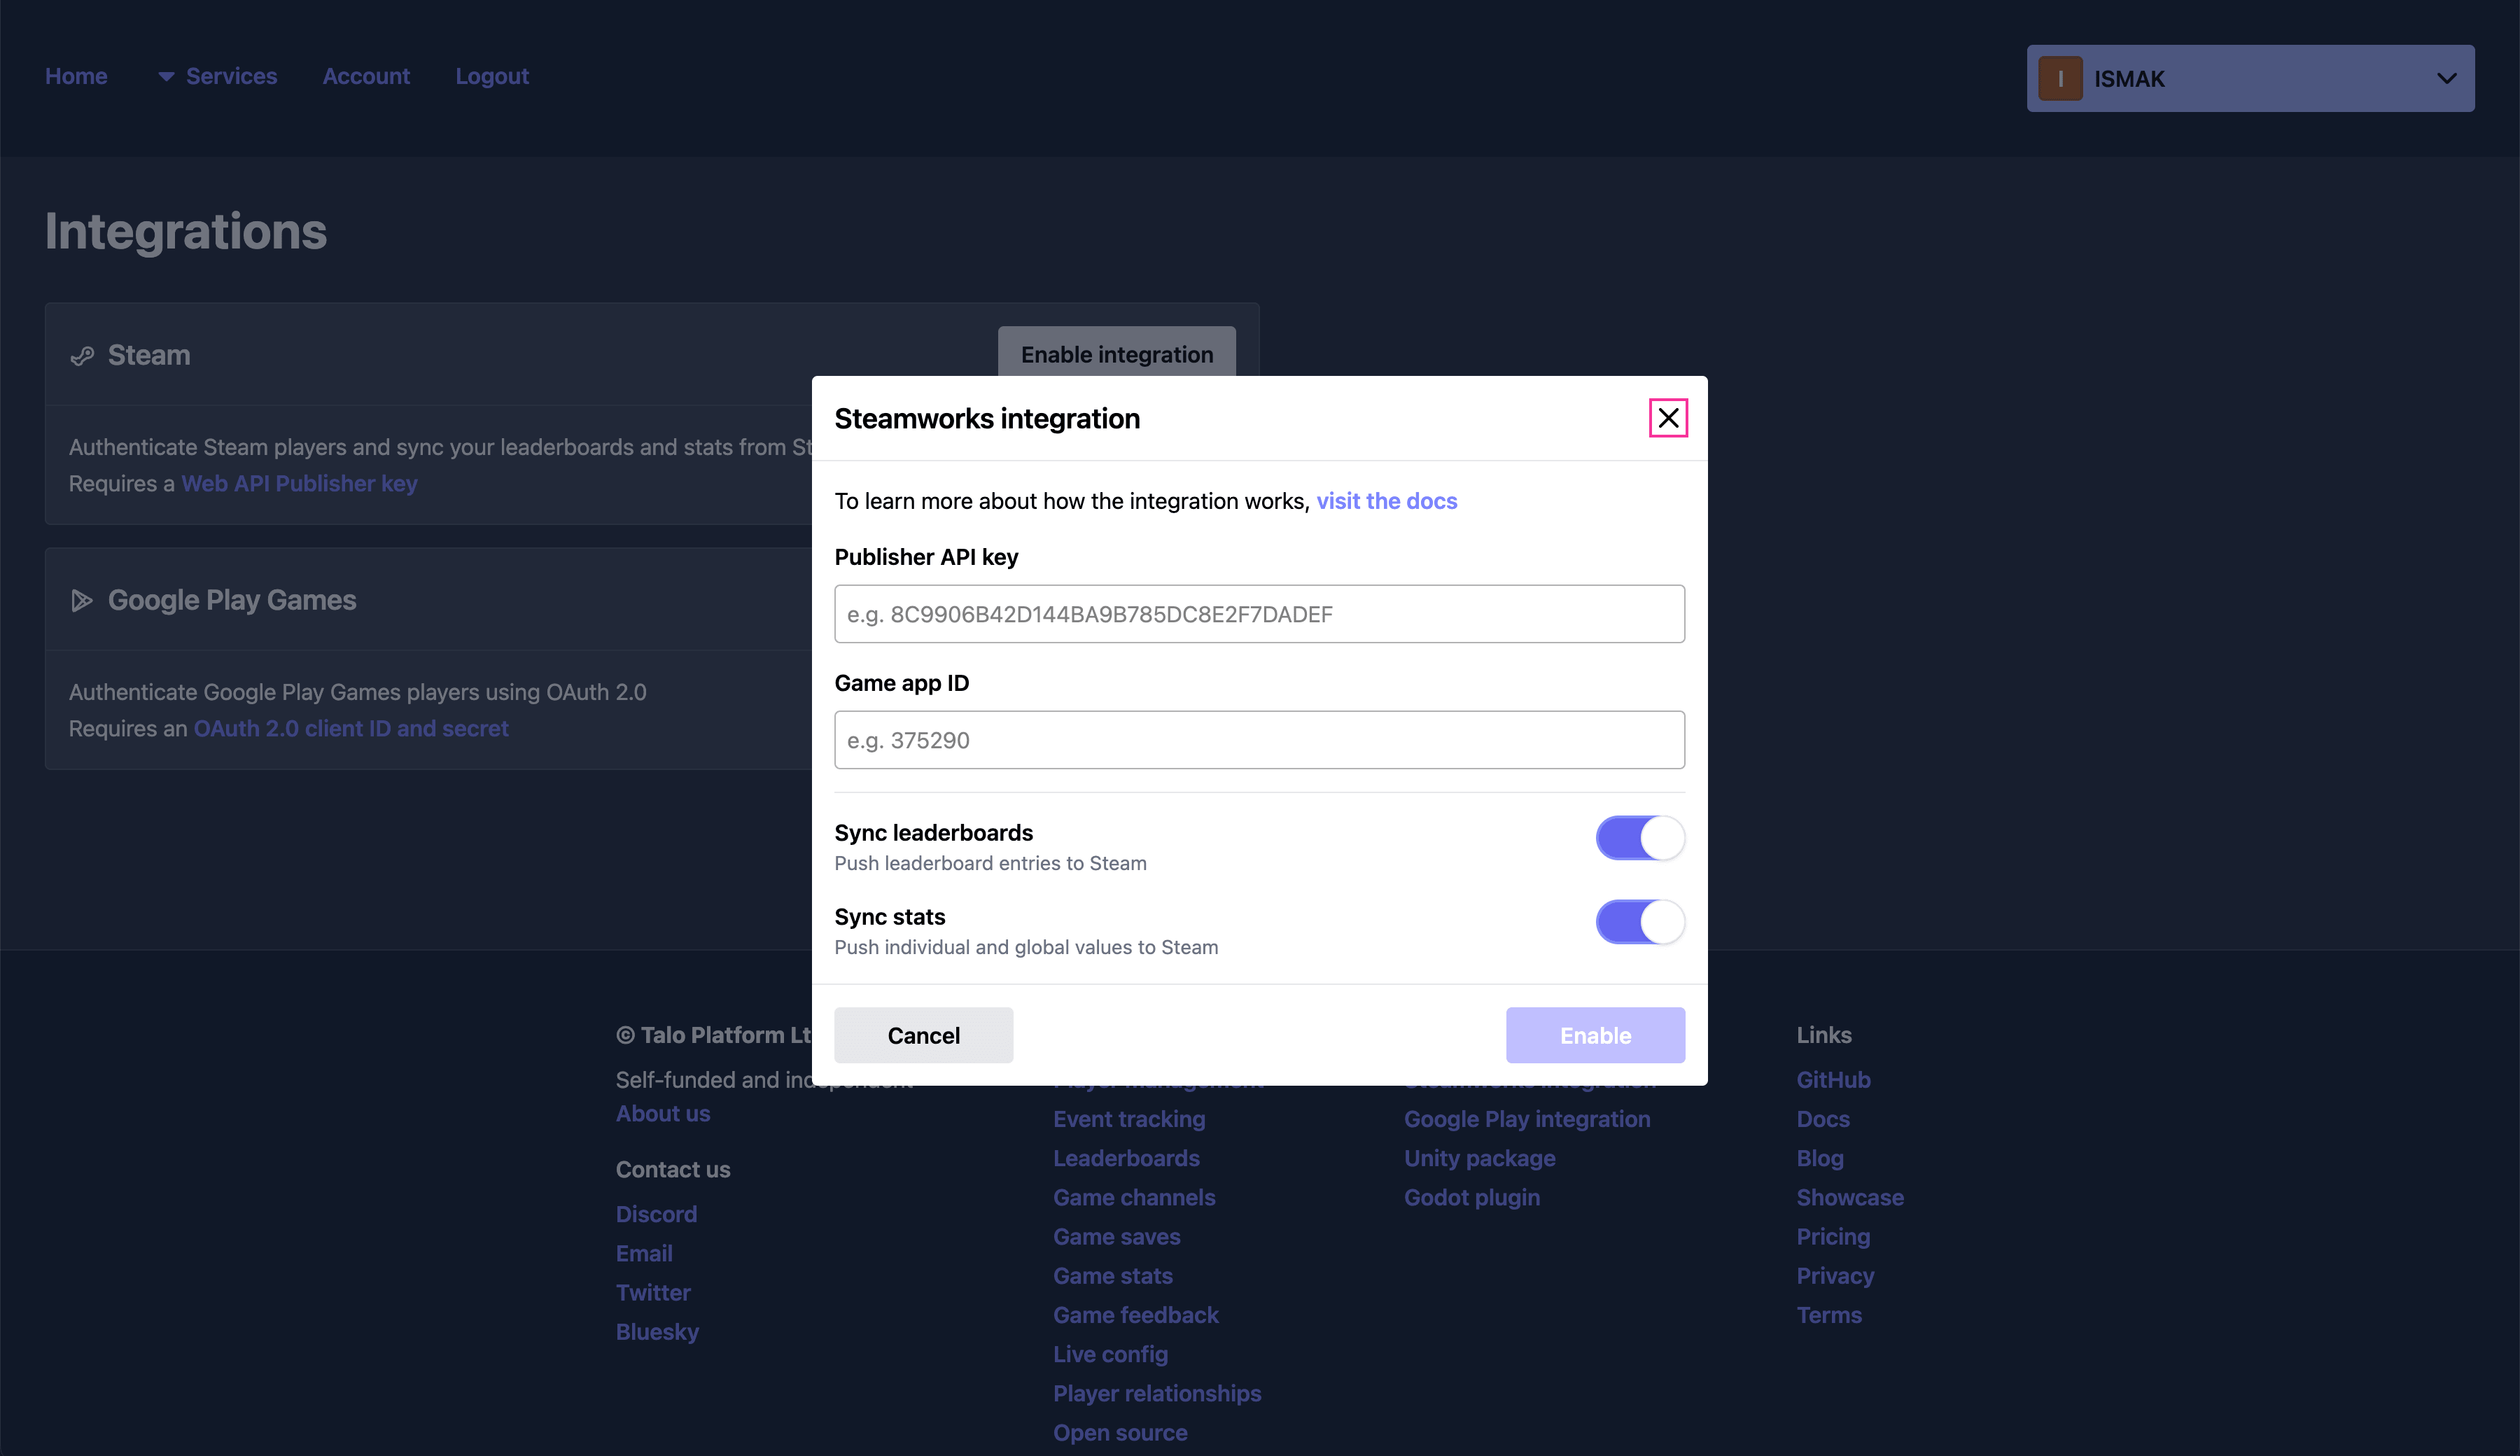2520x1456 pixels.
Task: Disable the Sync leaderboards toggle
Action: 1639,838
